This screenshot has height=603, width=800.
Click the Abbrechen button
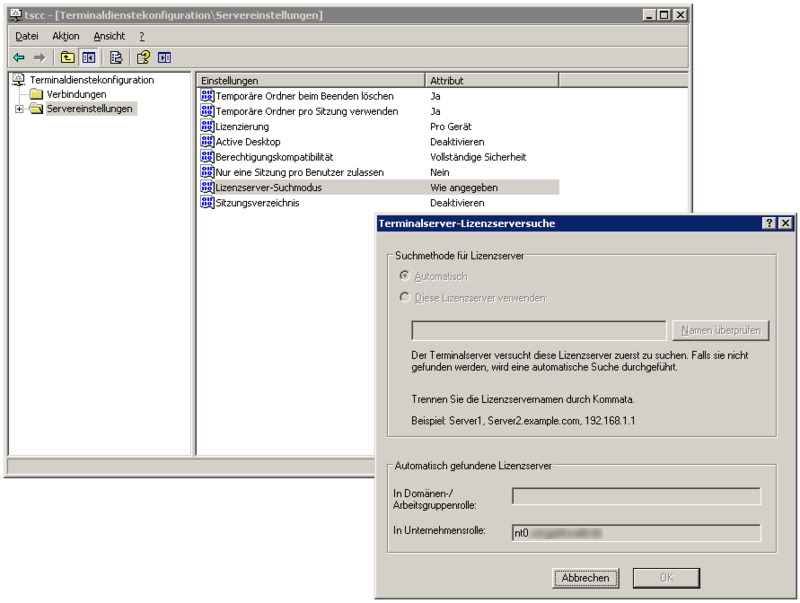585,578
